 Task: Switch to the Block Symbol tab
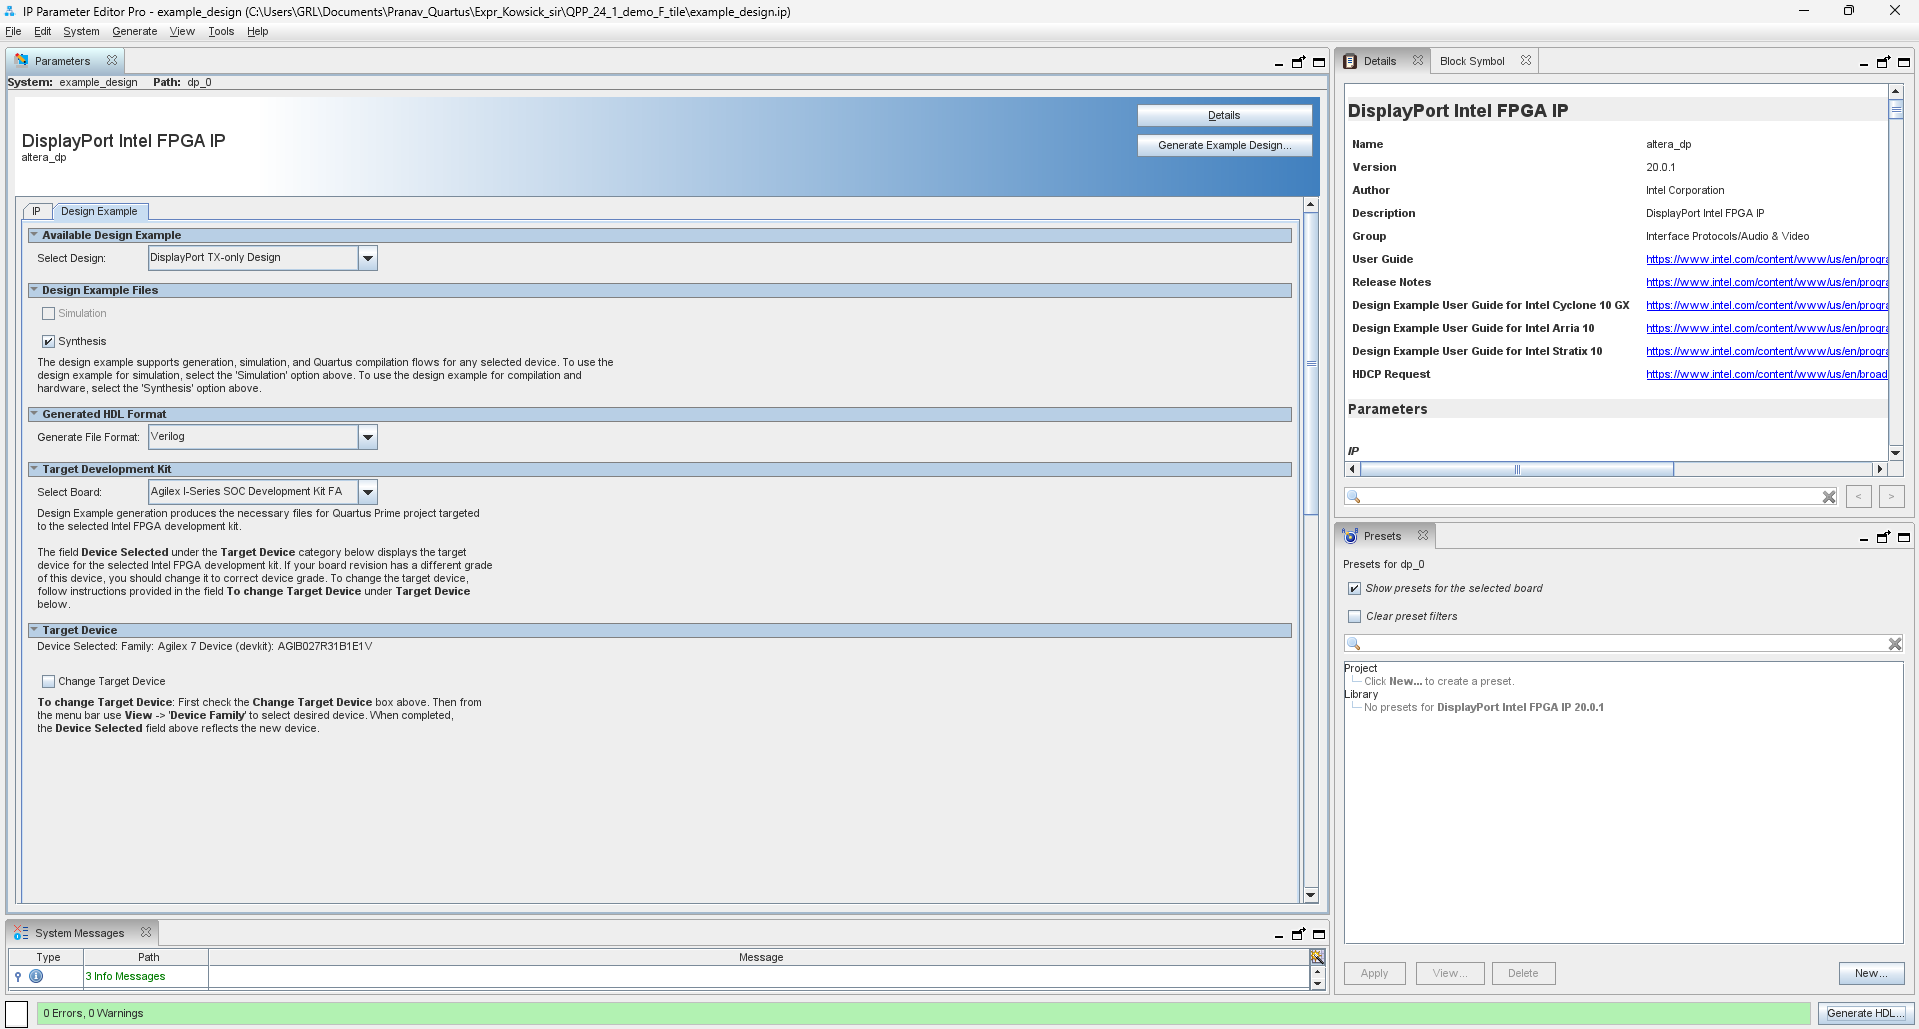pyautogui.click(x=1472, y=61)
